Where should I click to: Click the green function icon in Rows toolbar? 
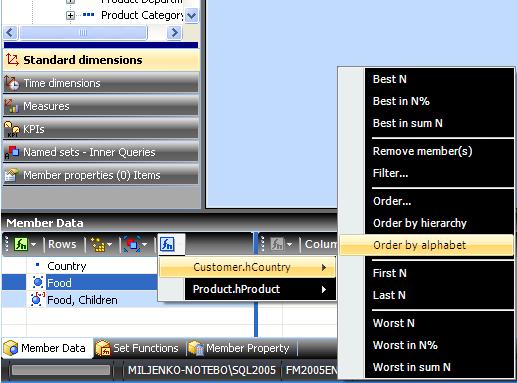tap(21, 244)
